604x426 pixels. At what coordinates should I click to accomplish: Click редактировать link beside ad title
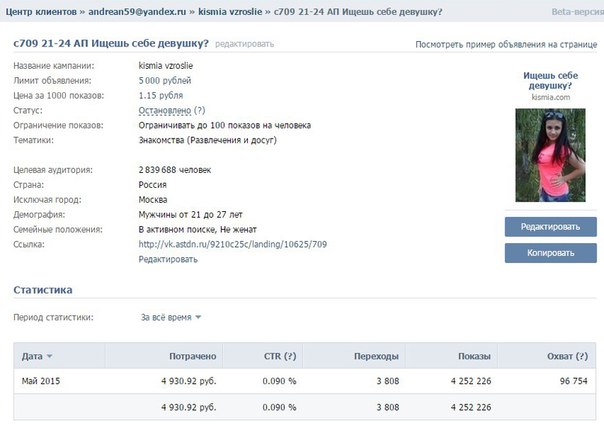click(x=244, y=45)
